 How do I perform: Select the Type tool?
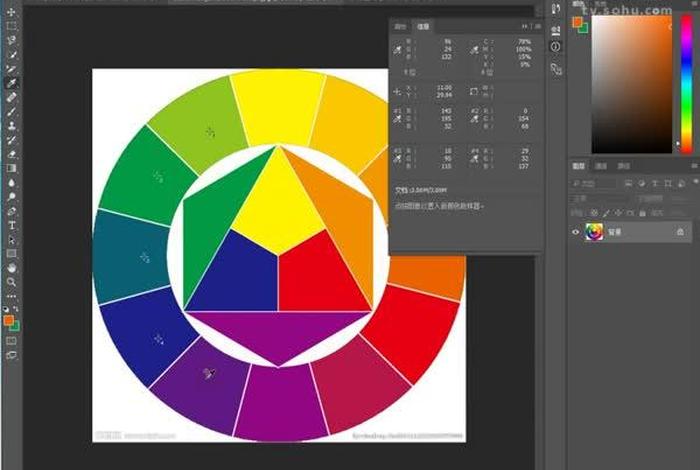[11, 225]
